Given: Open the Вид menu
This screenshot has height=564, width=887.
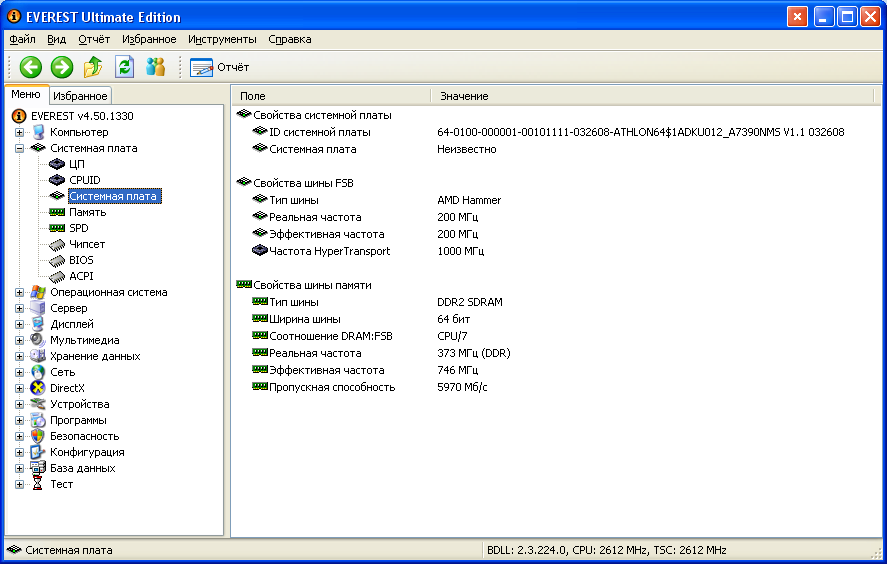Looking at the screenshot, I should [x=57, y=39].
